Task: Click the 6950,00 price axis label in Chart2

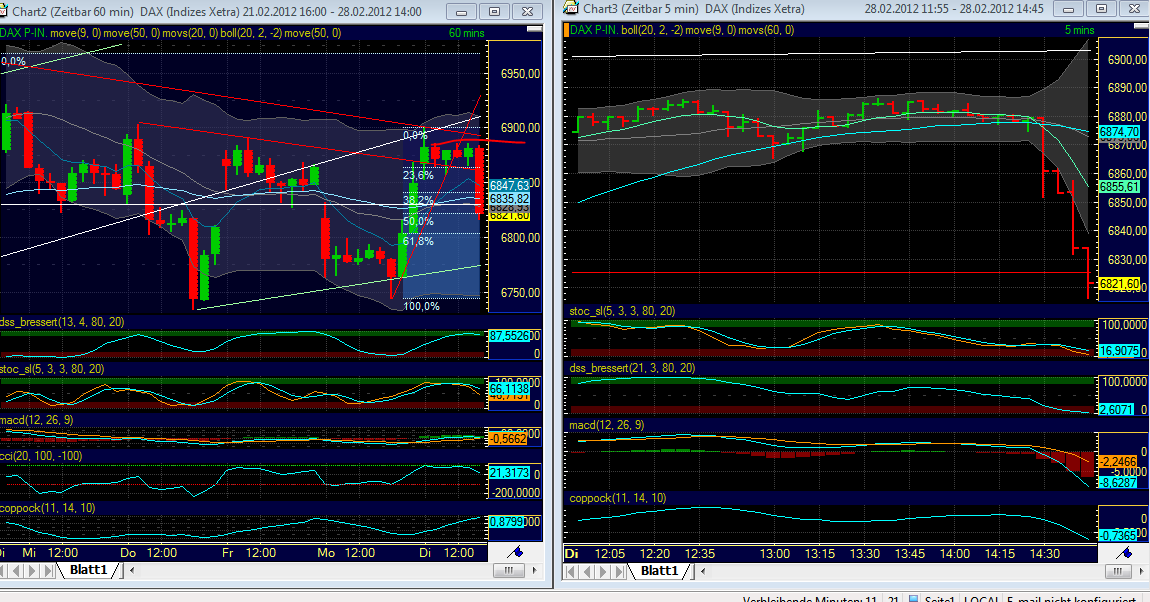Action: [x=520, y=73]
